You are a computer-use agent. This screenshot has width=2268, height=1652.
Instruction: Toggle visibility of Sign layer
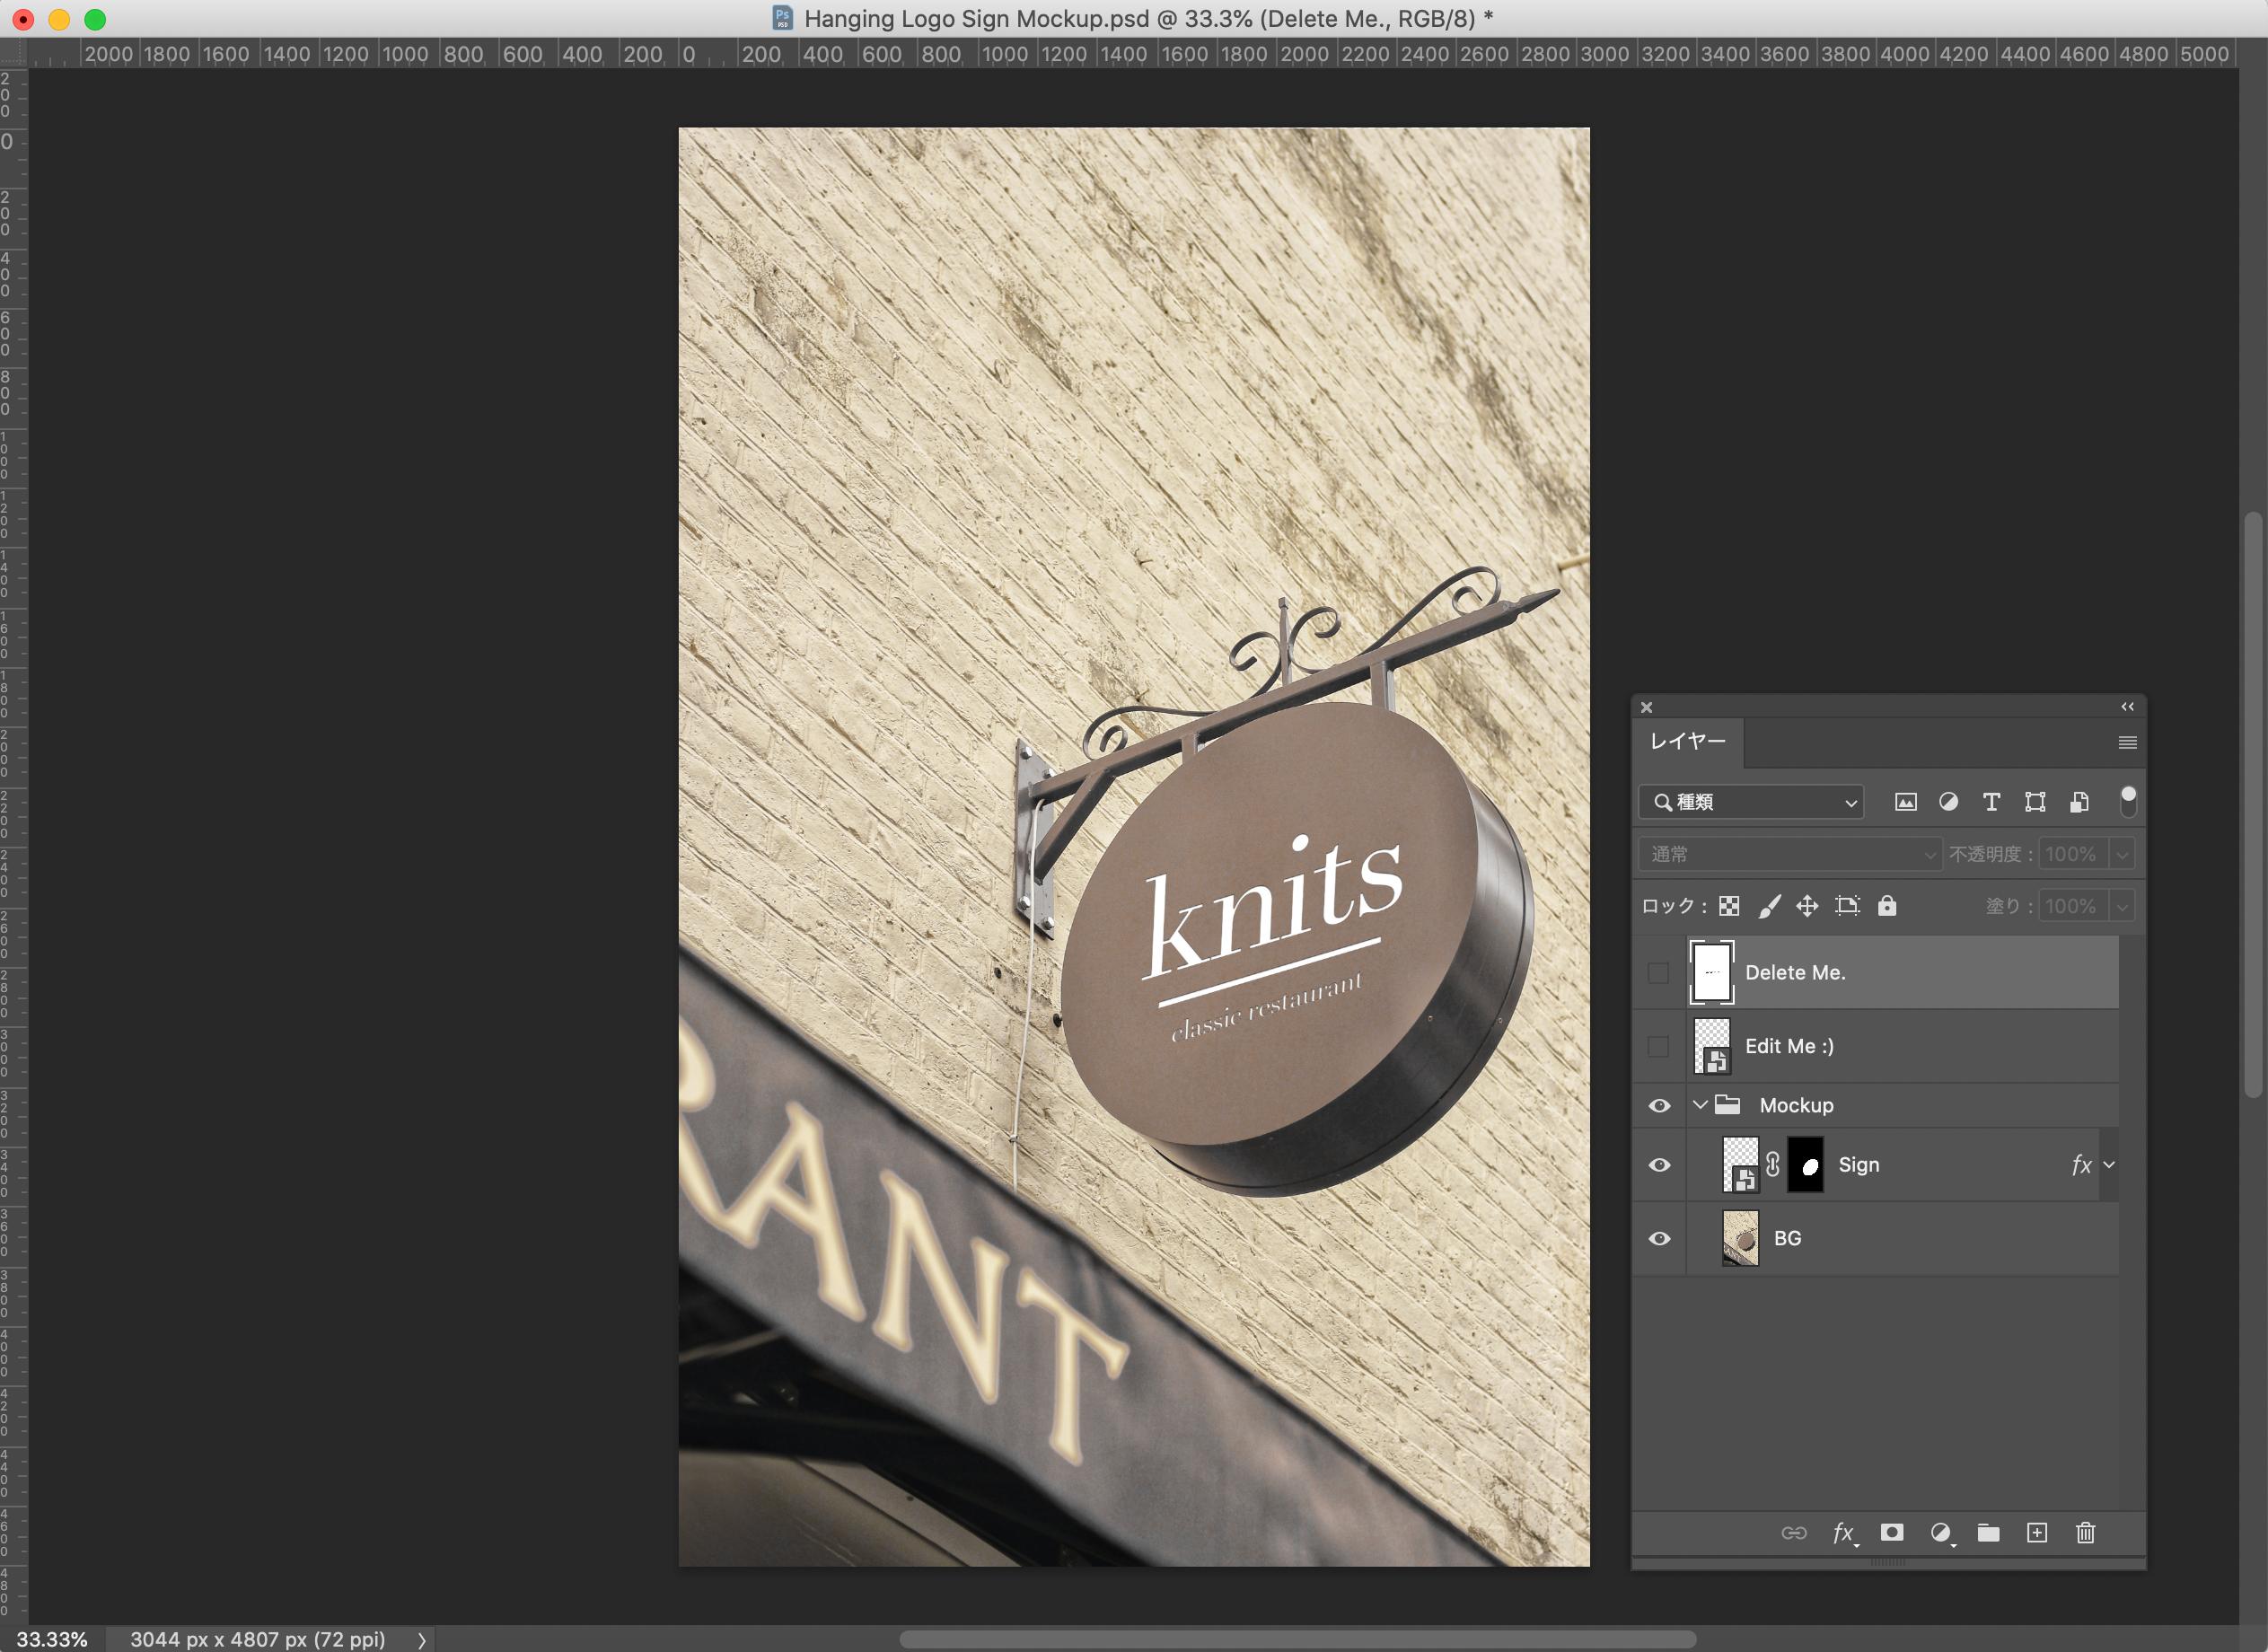tap(1659, 1165)
